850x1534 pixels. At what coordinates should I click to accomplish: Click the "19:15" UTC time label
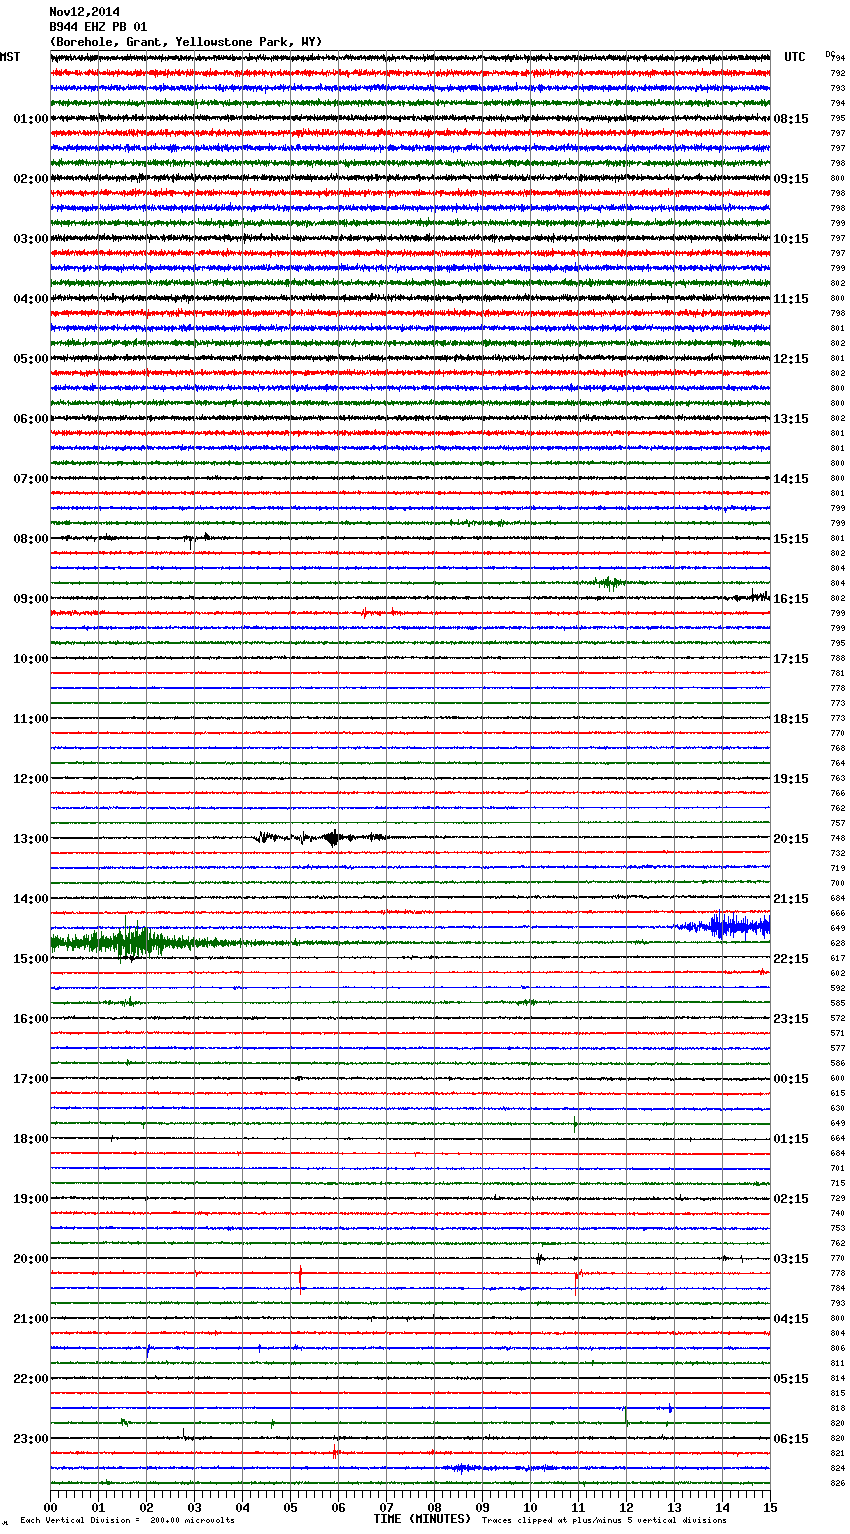(791, 779)
